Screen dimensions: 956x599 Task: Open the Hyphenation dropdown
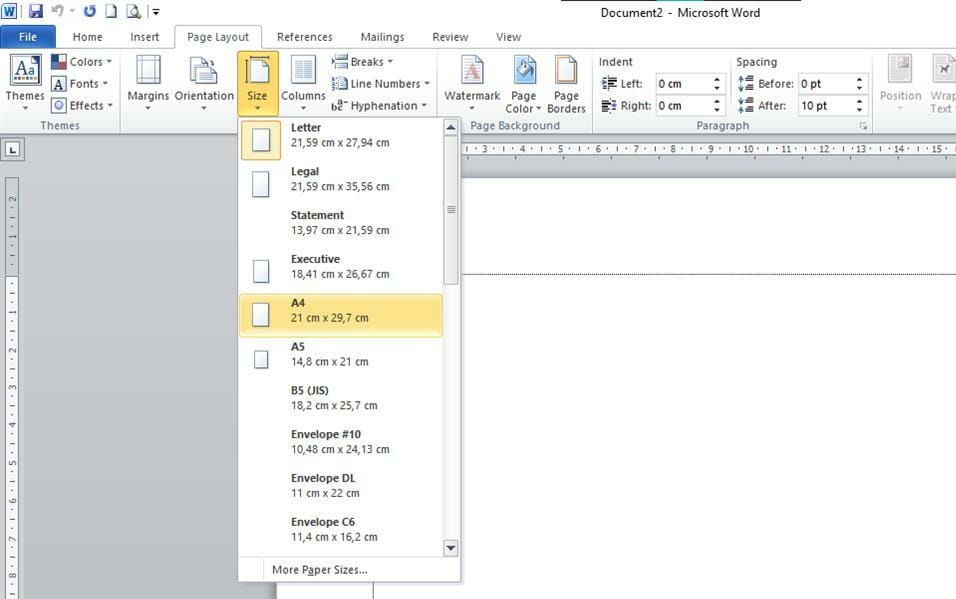click(x=380, y=106)
